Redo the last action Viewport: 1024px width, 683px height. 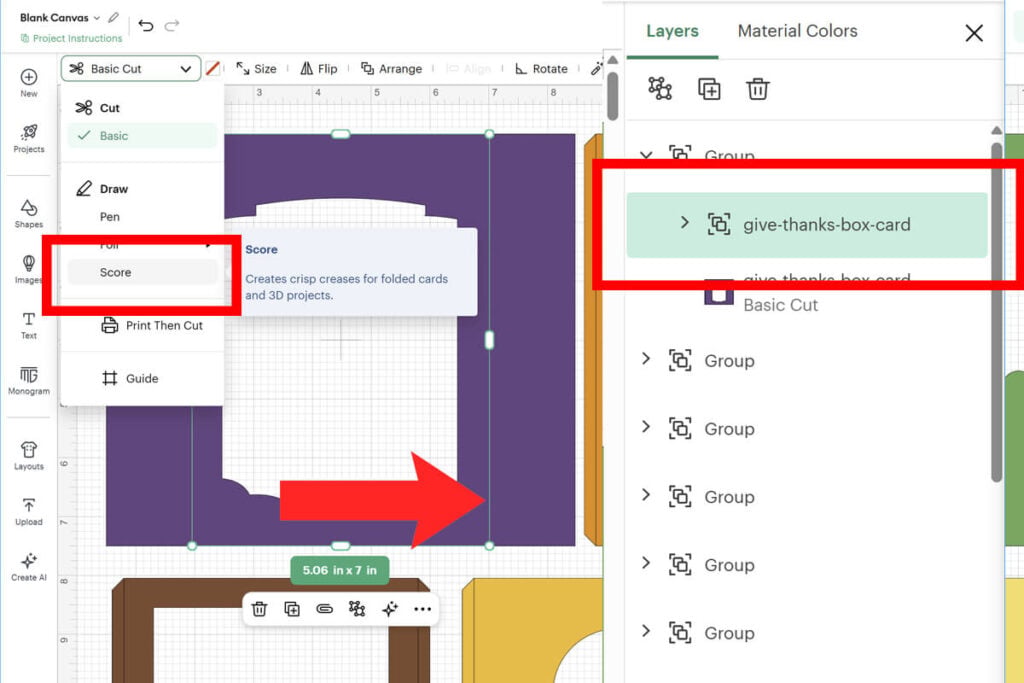(172, 25)
